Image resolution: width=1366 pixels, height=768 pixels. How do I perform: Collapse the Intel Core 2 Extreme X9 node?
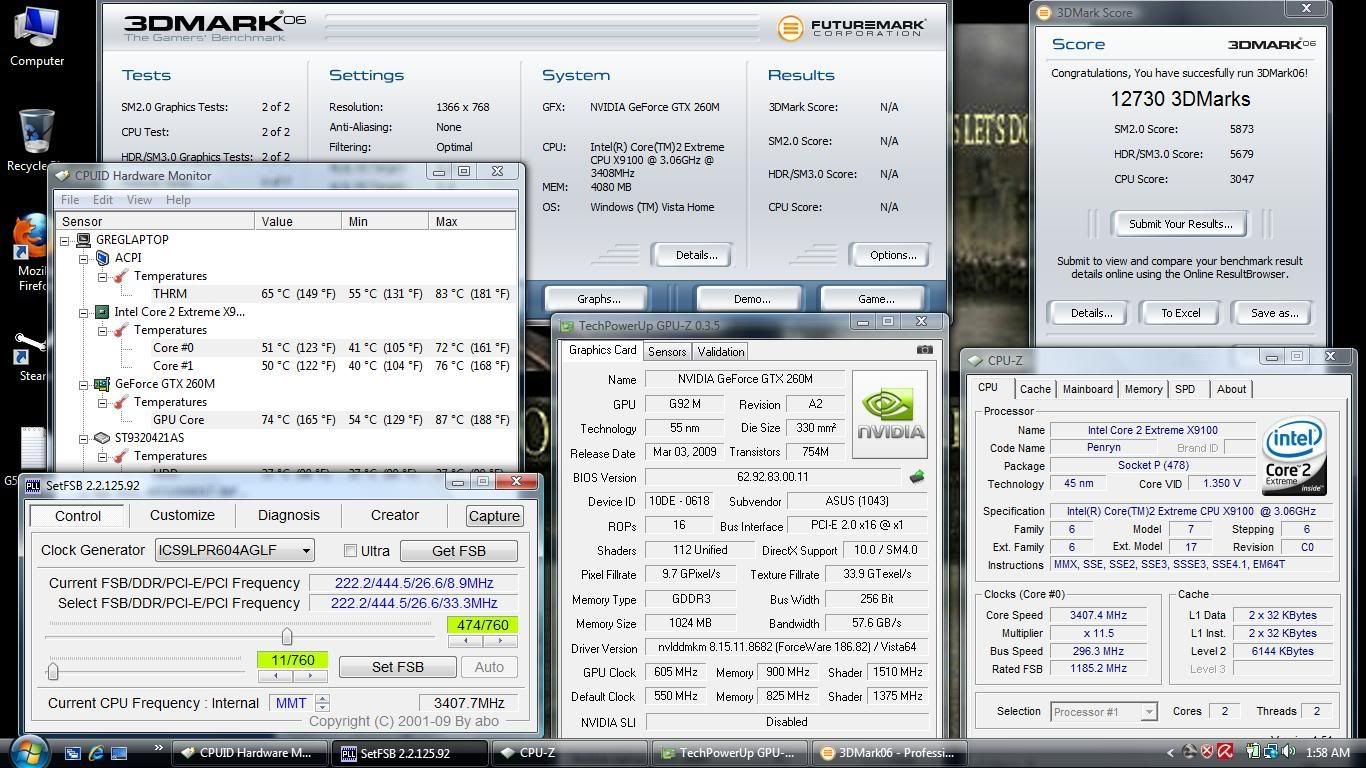[x=84, y=312]
